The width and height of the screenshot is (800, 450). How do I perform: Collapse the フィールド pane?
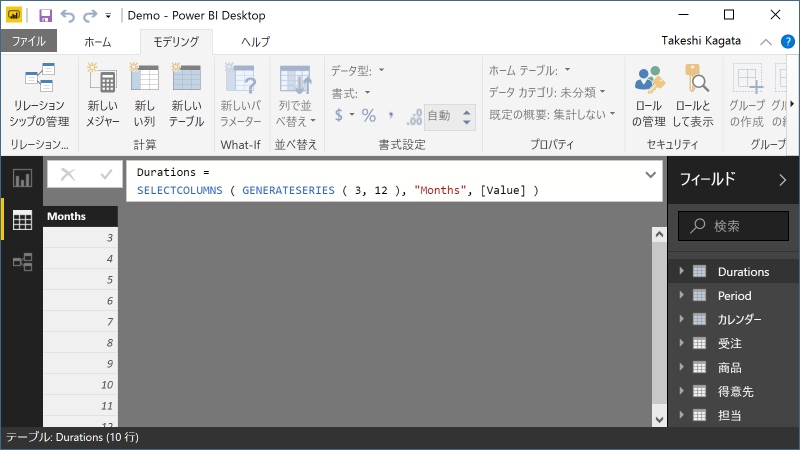click(783, 180)
